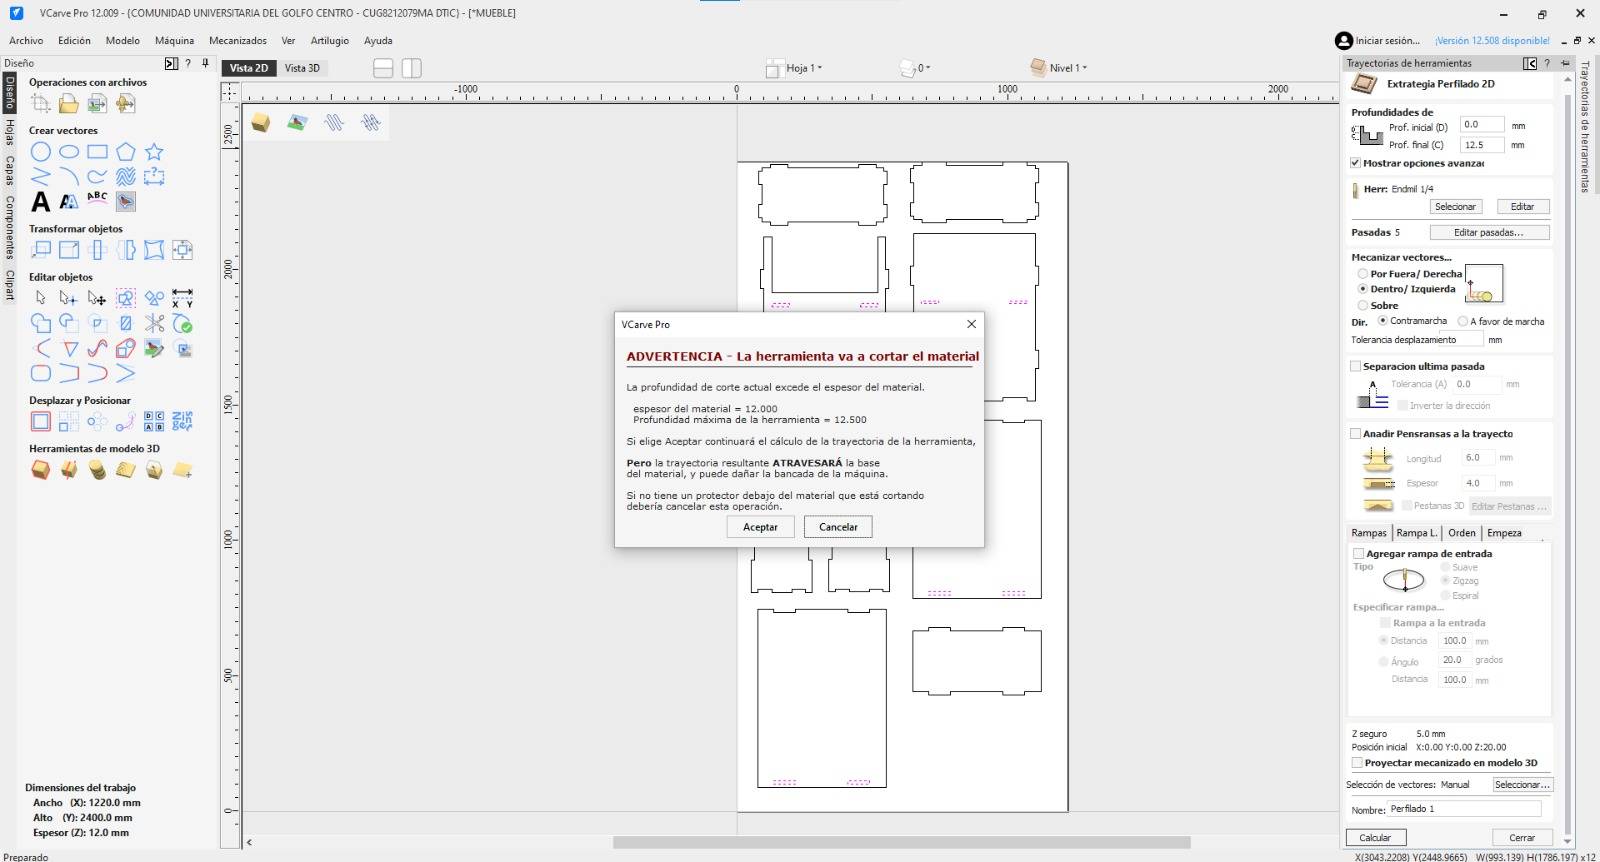1600x862 pixels.
Task: Open the Rampa L. tab
Action: click(1417, 533)
